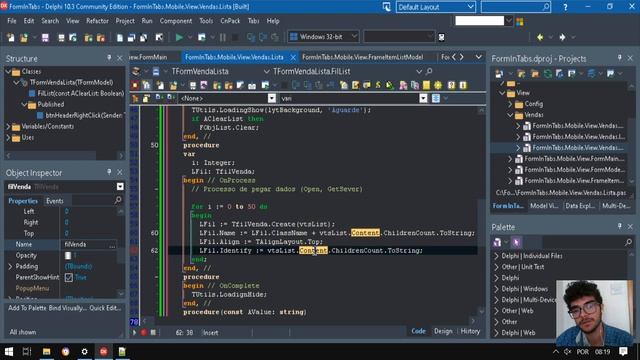
Task: Select btnHeaderRightClick in Structure tree
Action: [x=84, y=116]
